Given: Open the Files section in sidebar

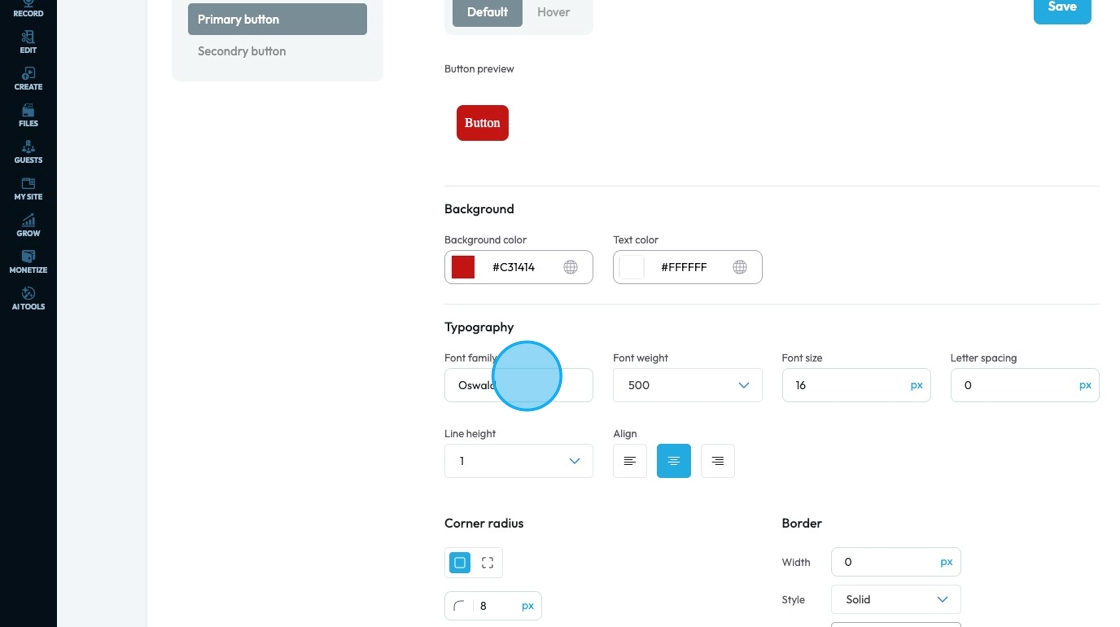Looking at the screenshot, I should tap(28, 115).
